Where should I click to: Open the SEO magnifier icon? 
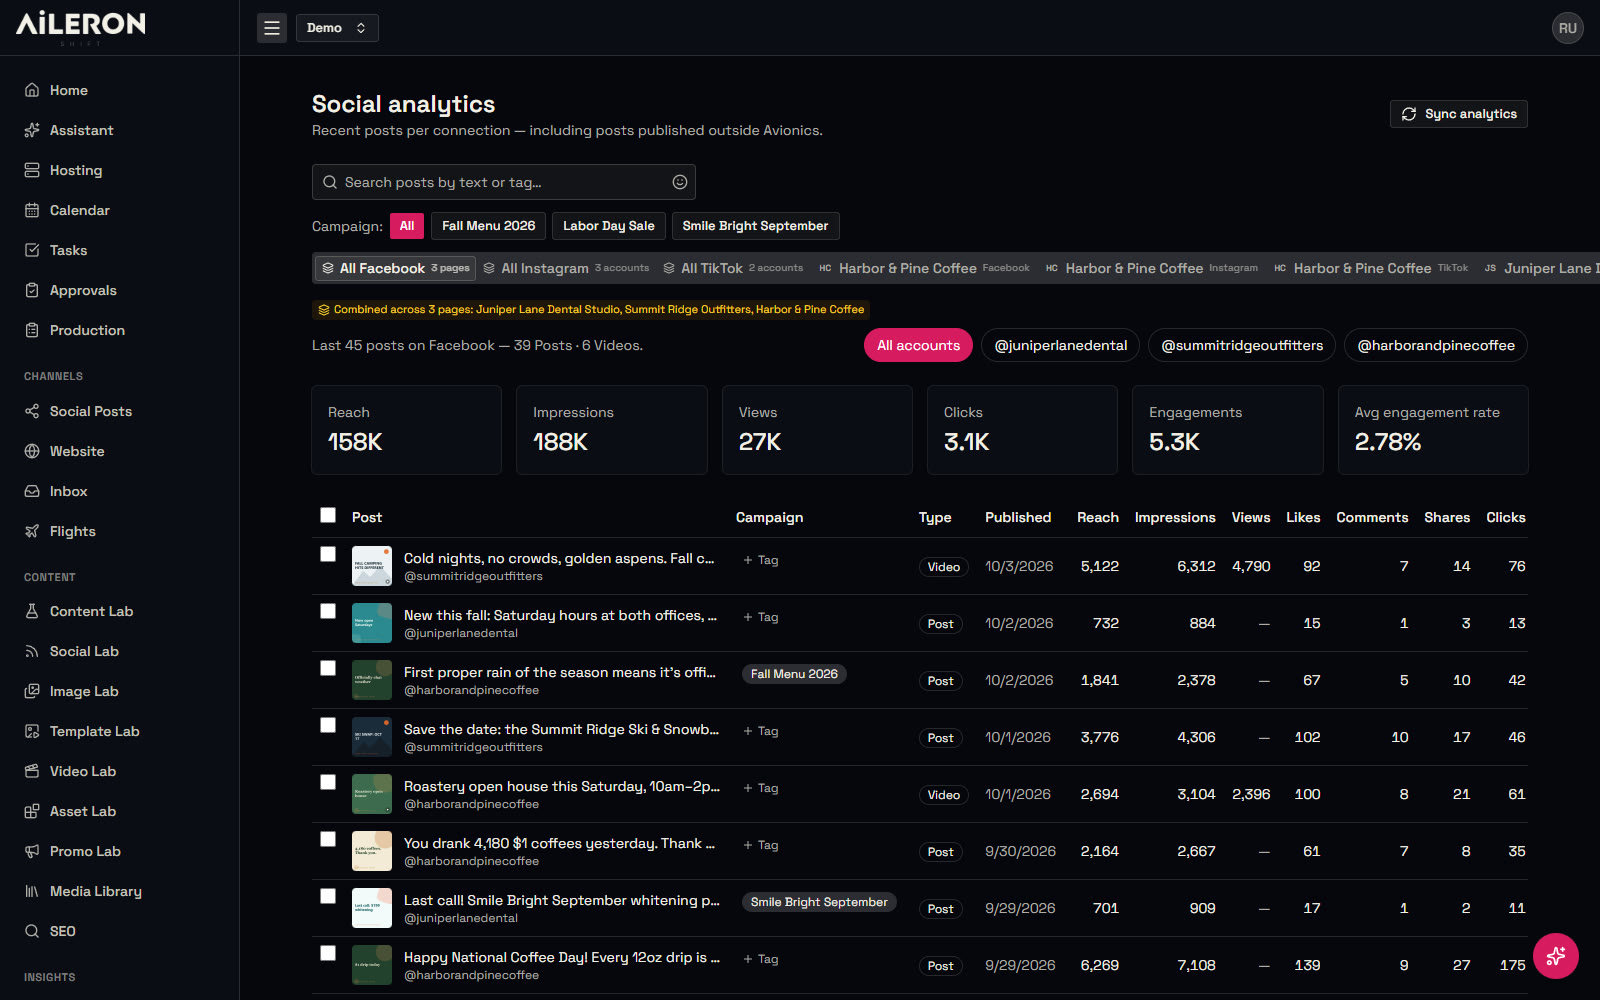click(32, 931)
